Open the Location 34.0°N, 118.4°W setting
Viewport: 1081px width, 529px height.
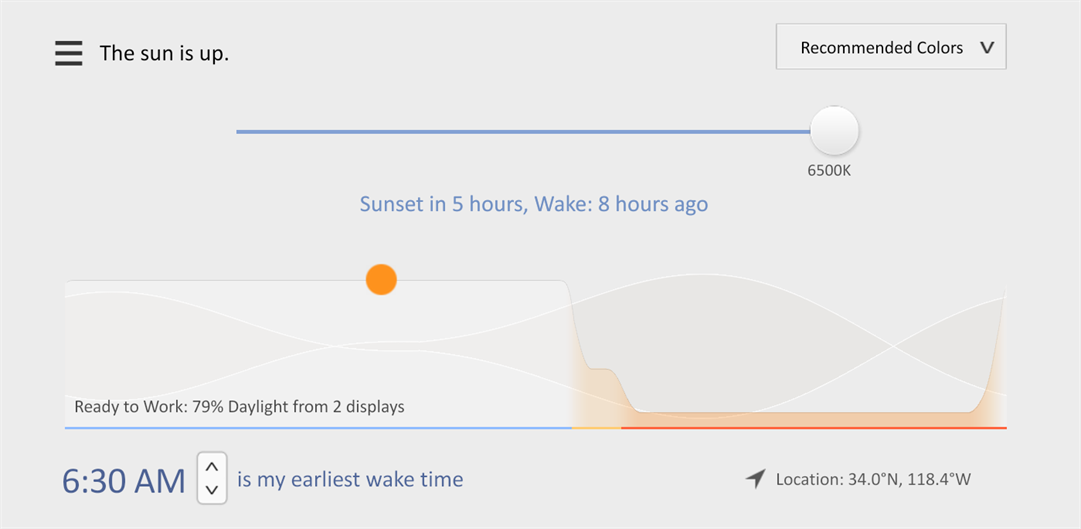click(x=872, y=479)
